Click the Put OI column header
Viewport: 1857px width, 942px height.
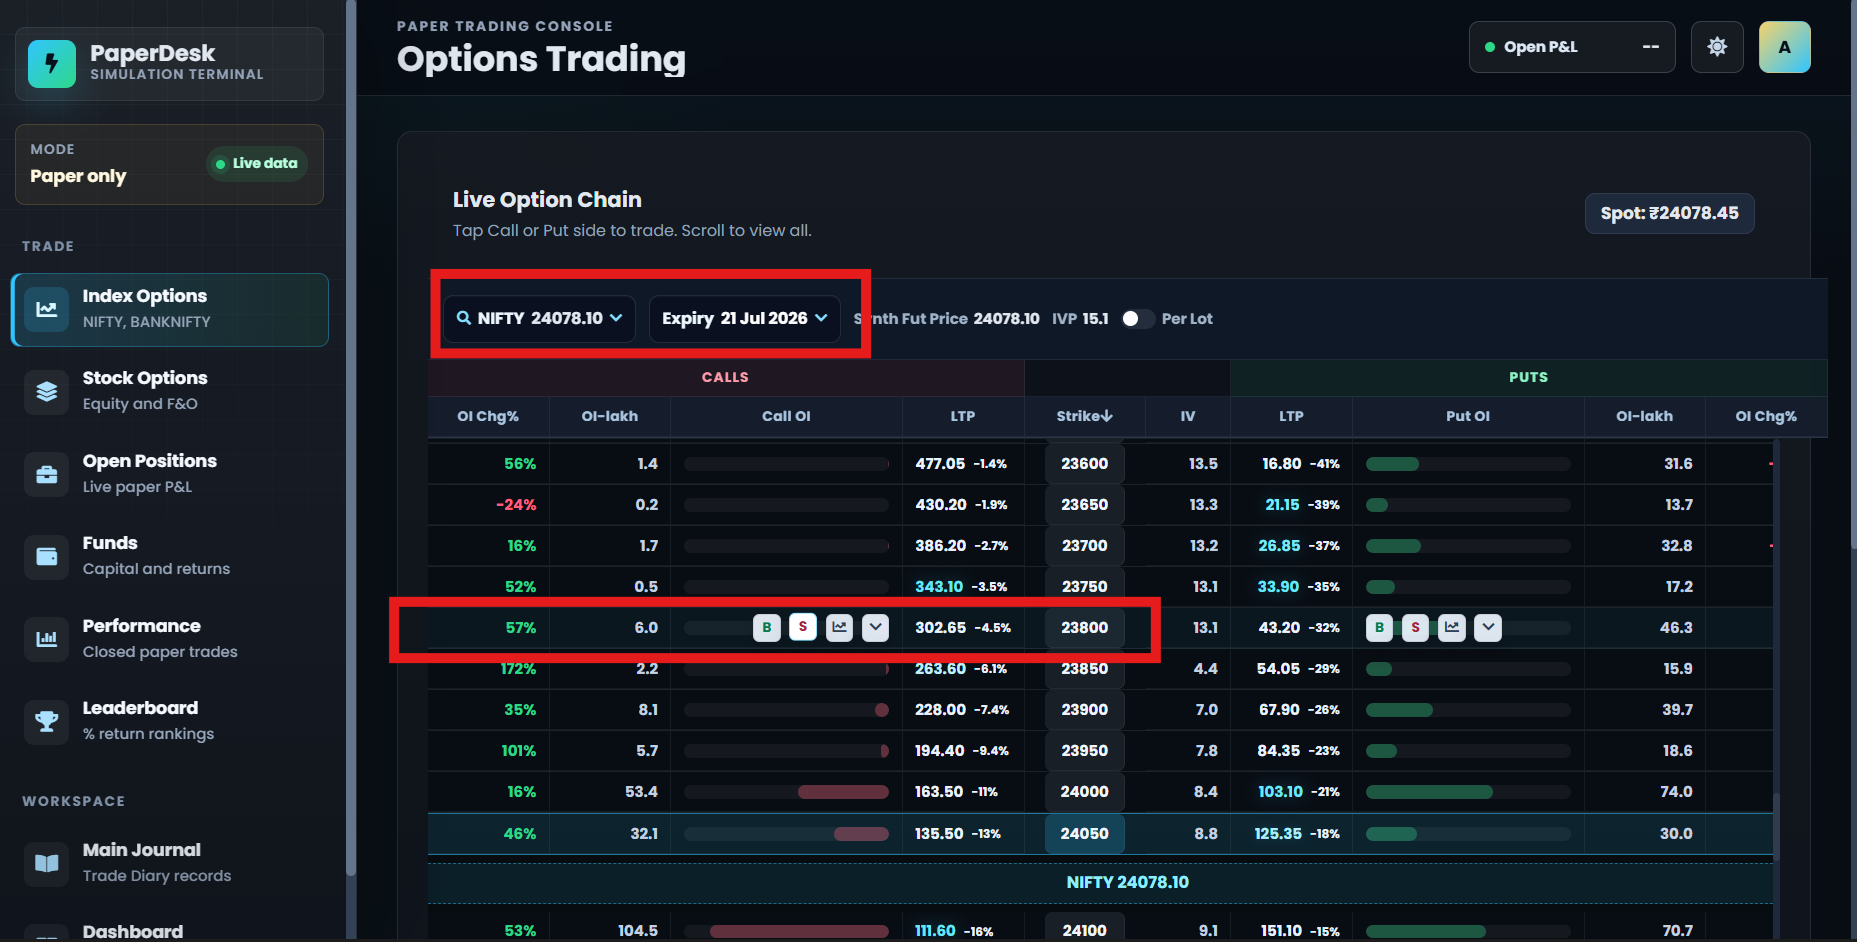[1468, 416]
